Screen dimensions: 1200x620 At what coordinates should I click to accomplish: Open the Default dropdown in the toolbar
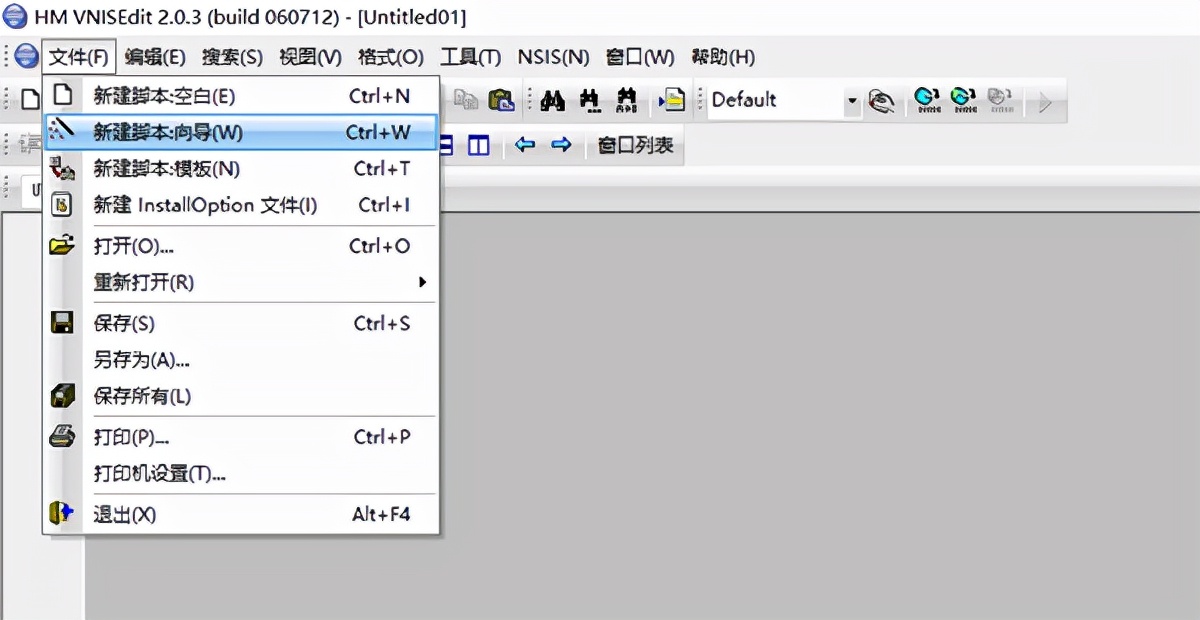pyautogui.click(x=852, y=100)
